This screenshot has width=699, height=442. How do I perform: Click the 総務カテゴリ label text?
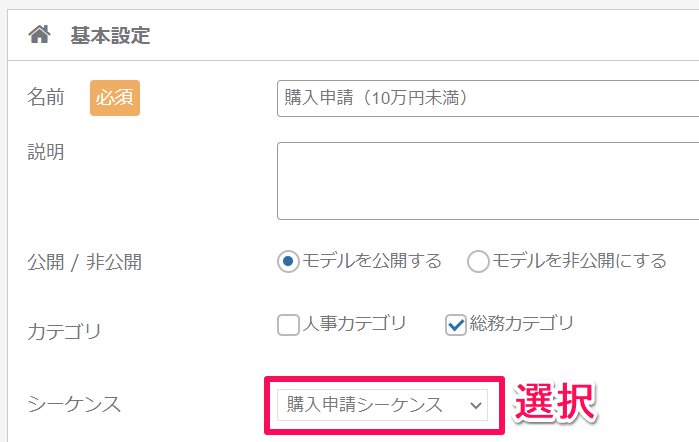click(522, 323)
